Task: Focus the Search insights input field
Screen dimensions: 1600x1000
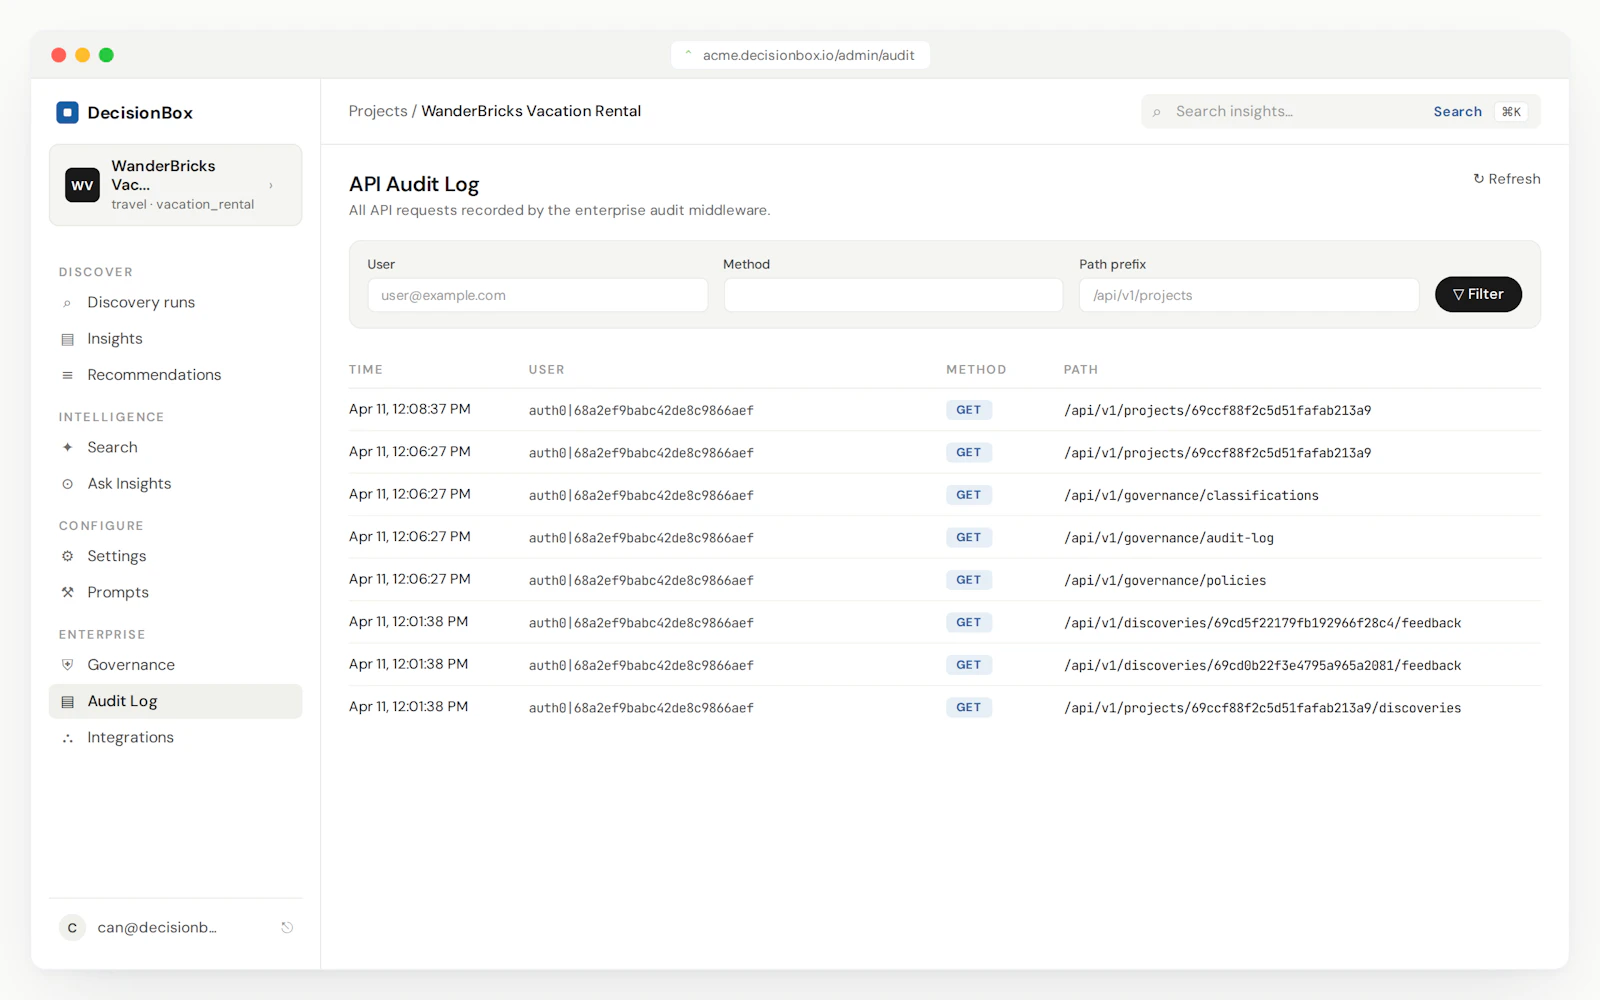Action: [x=1296, y=112]
